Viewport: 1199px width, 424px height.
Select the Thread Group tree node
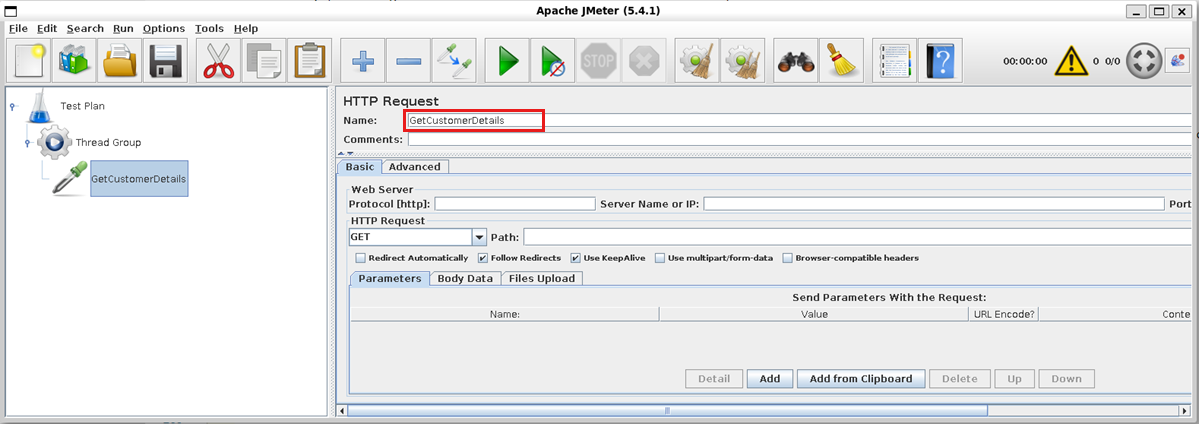coord(89,142)
